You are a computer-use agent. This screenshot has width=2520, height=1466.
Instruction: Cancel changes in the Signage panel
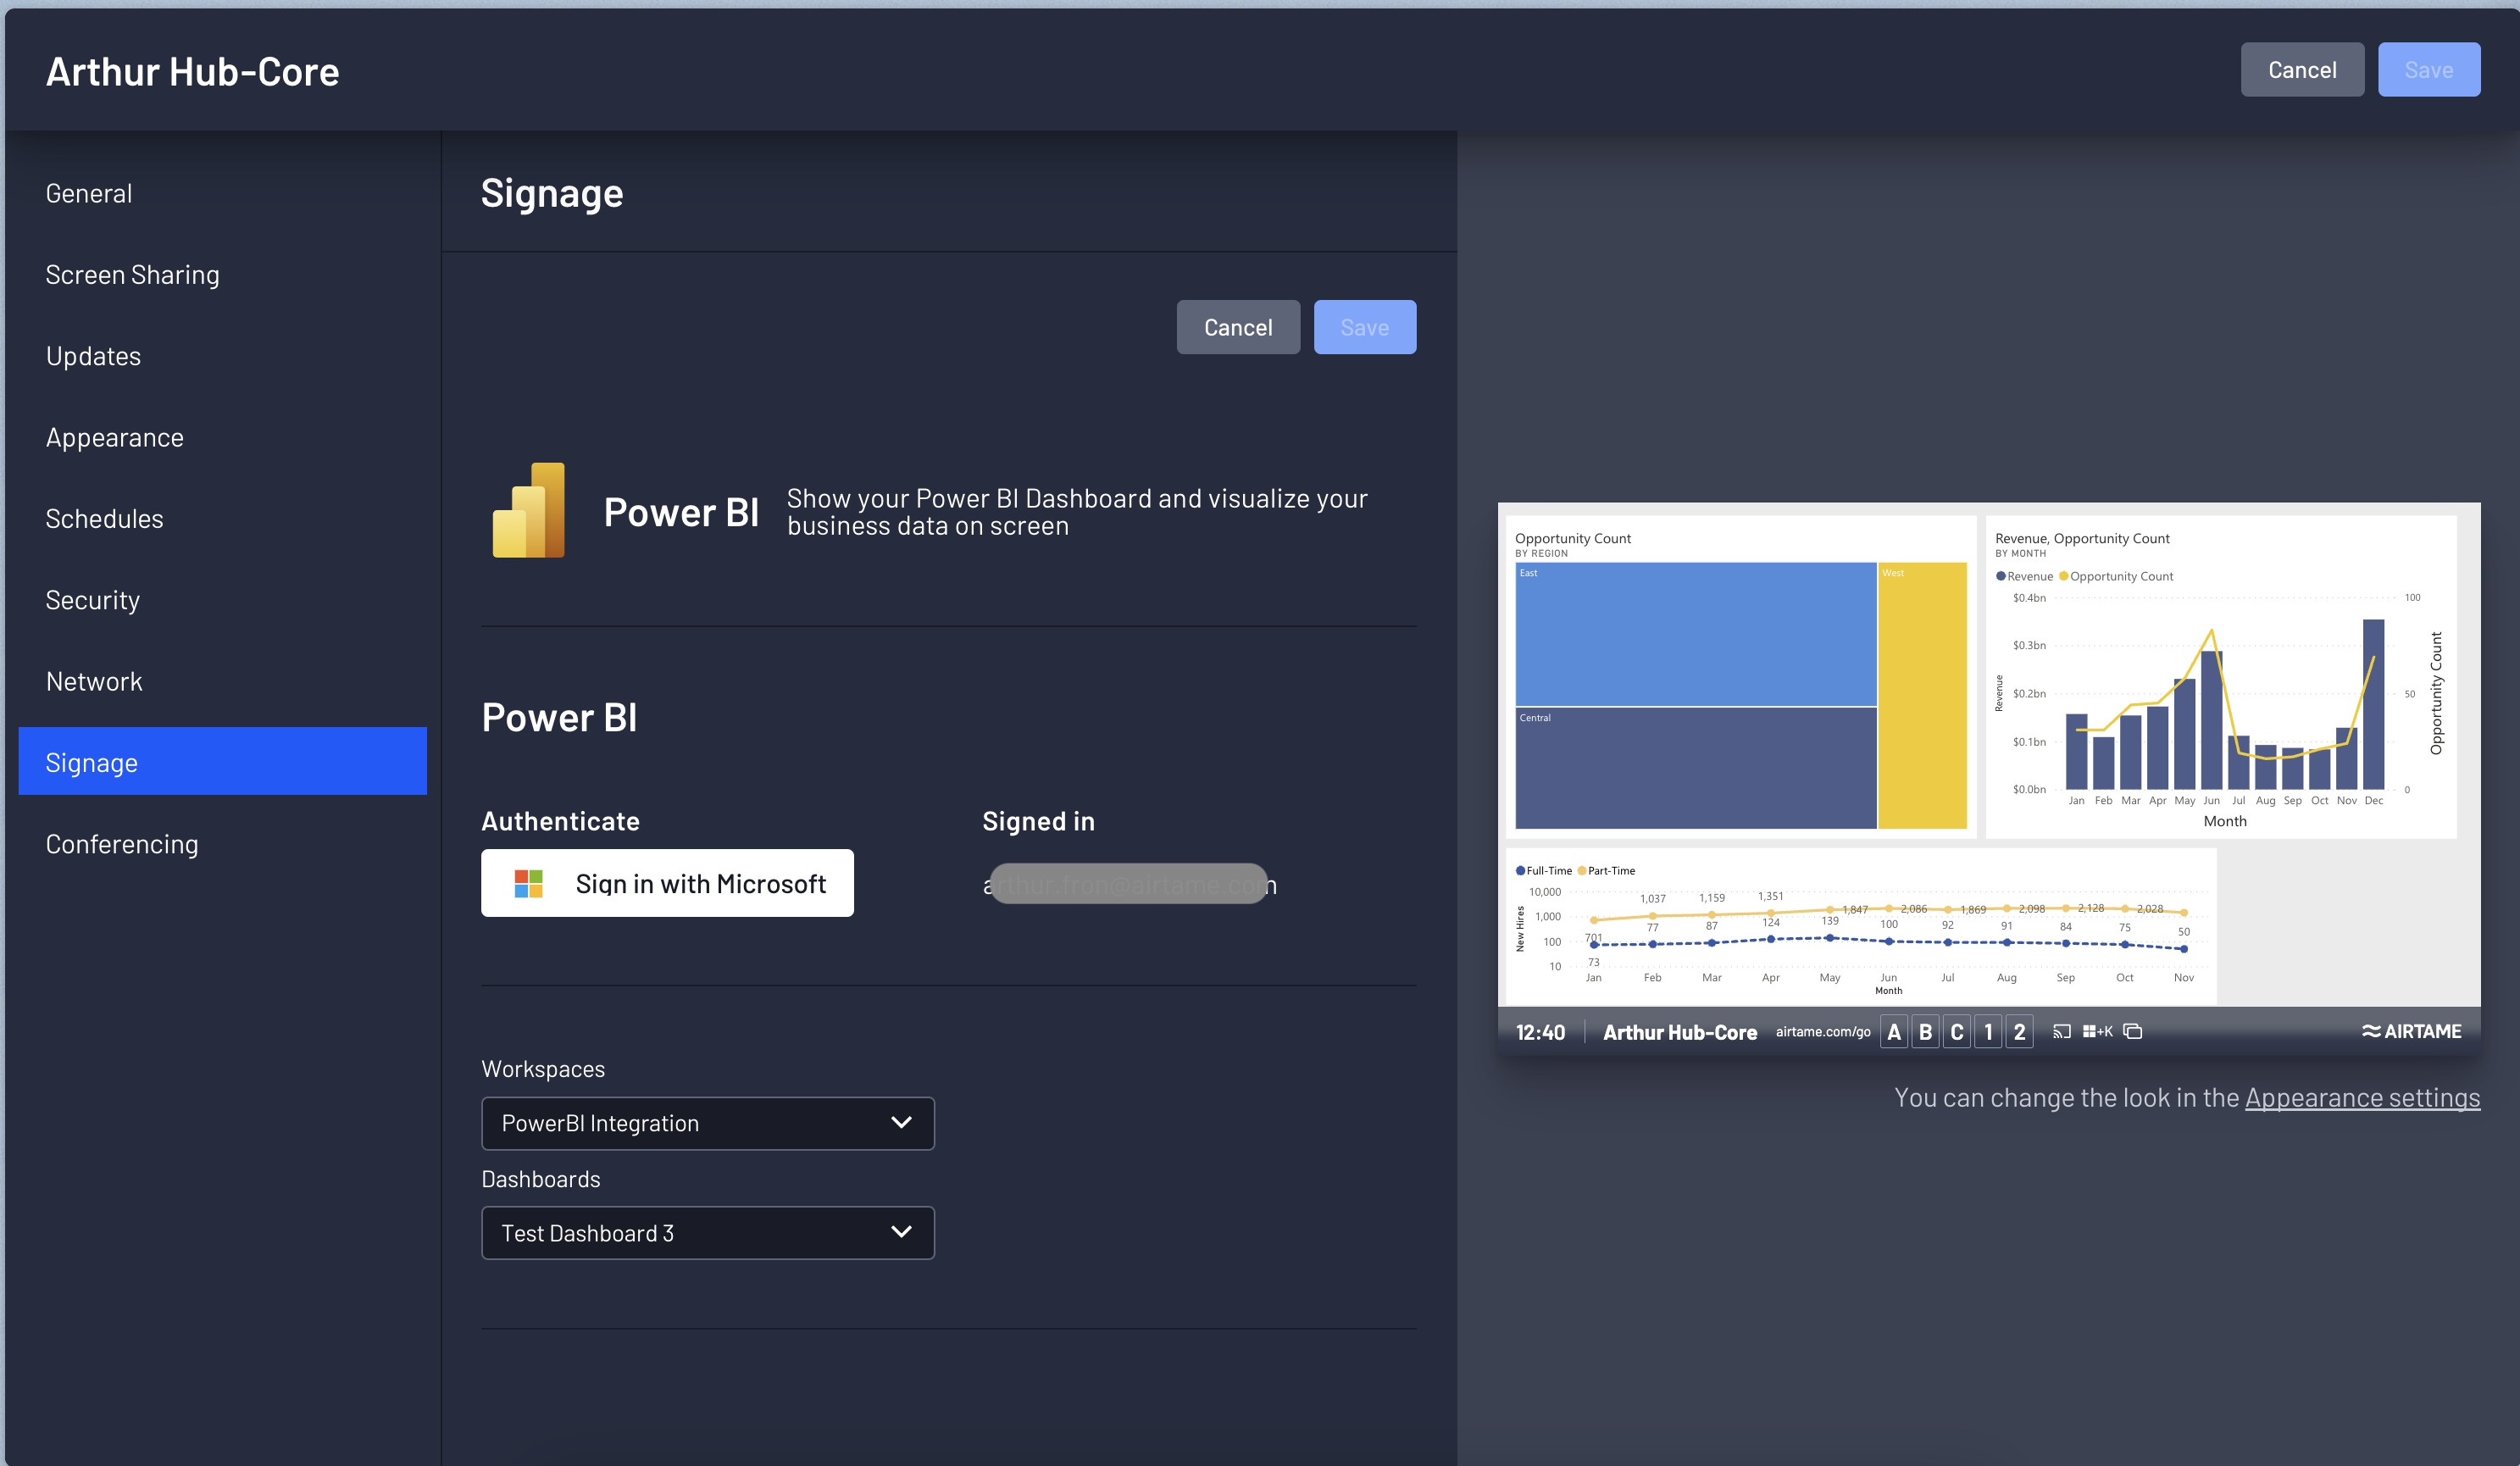tap(1238, 327)
